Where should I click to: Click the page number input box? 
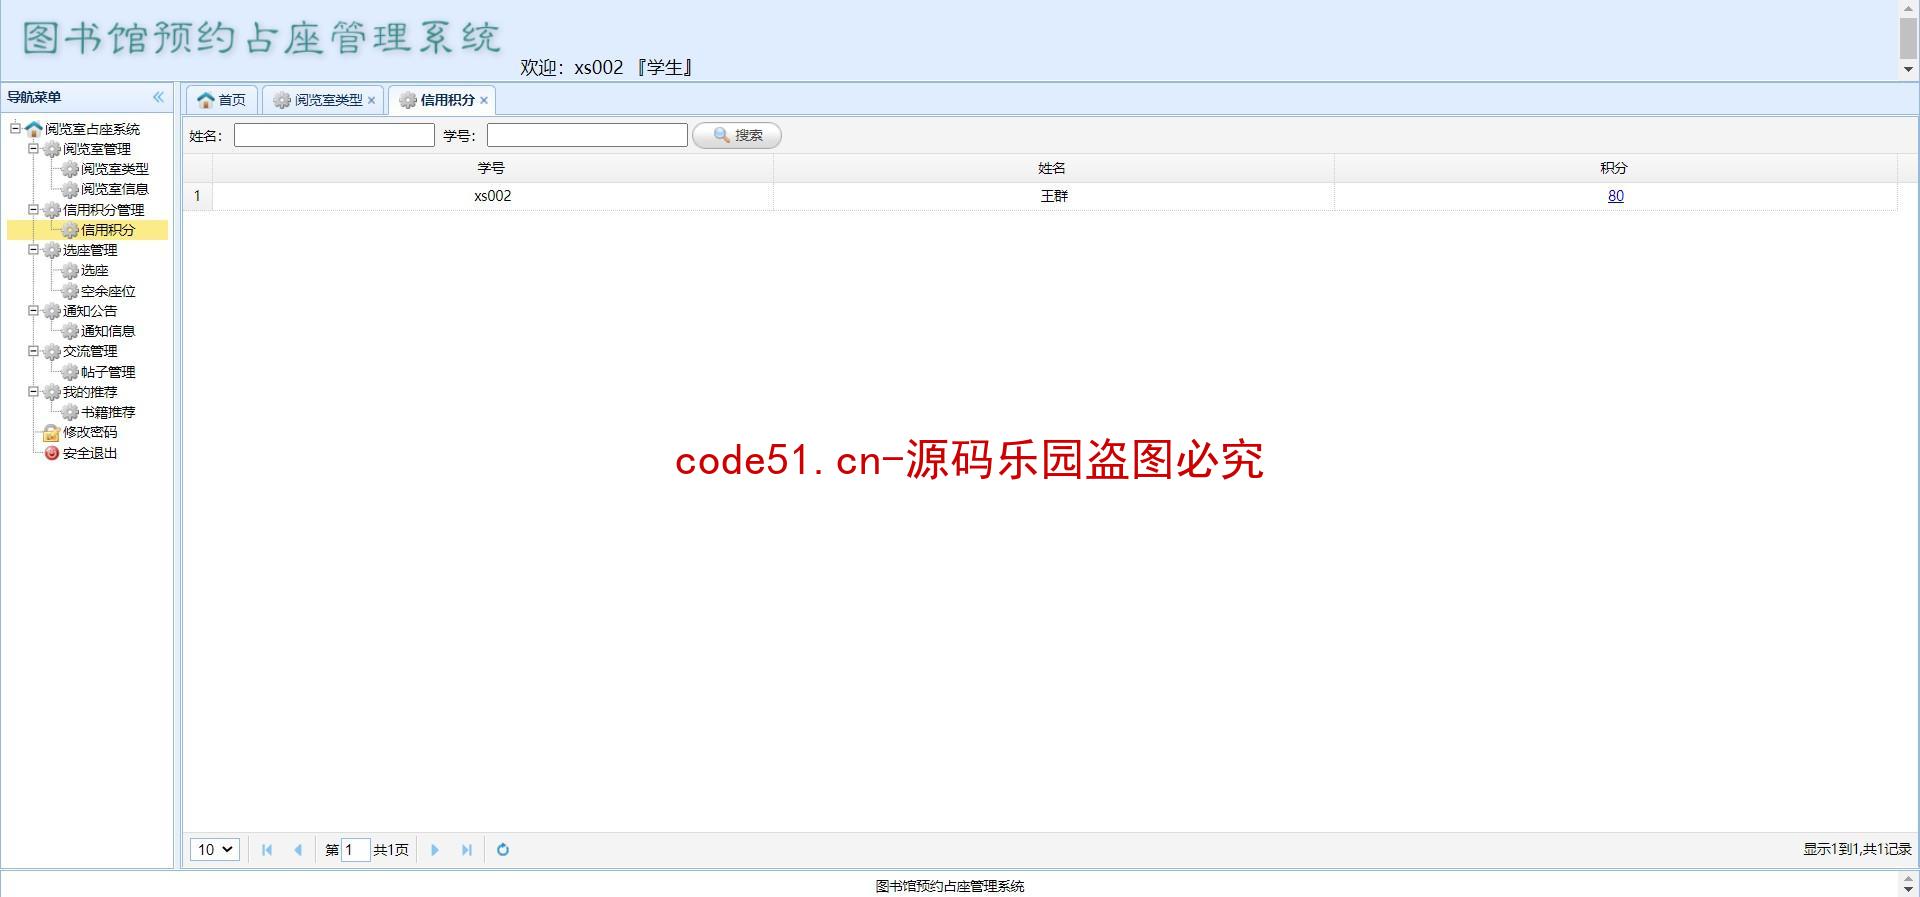pyautogui.click(x=356, y=850)
